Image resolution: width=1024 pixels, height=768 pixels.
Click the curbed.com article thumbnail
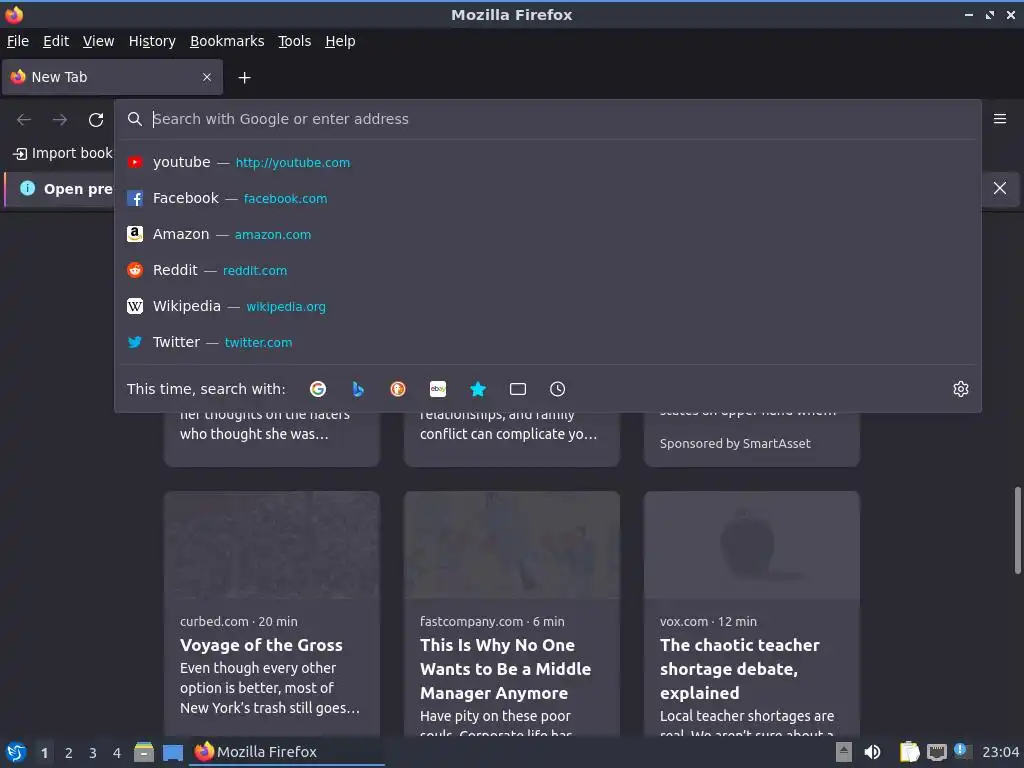pyautogui.click(x=272, y=545)
